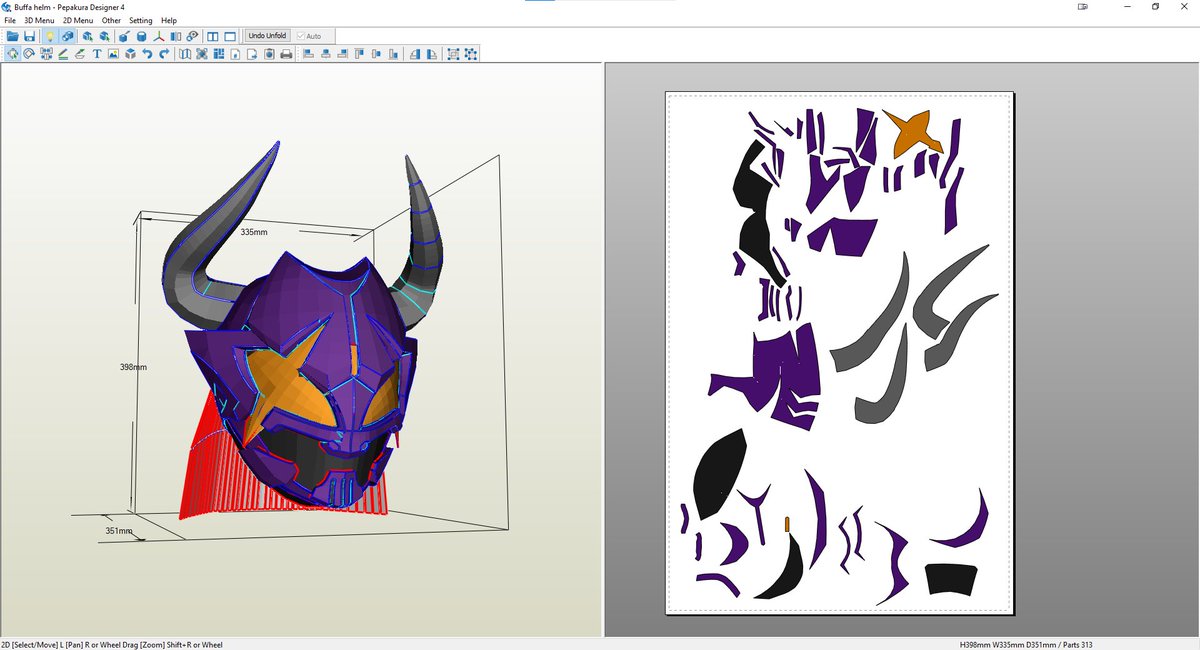
Task: Select the insert image tool
Action: tap(113, 53)
